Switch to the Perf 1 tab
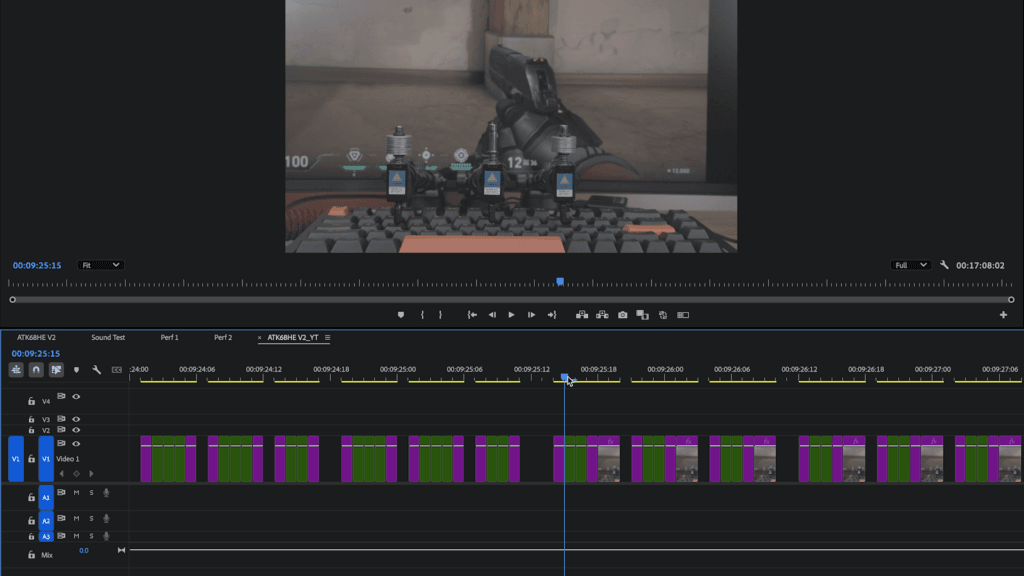Image resolution: width=1024 pixels, height=576 pixels. (170, 338)
